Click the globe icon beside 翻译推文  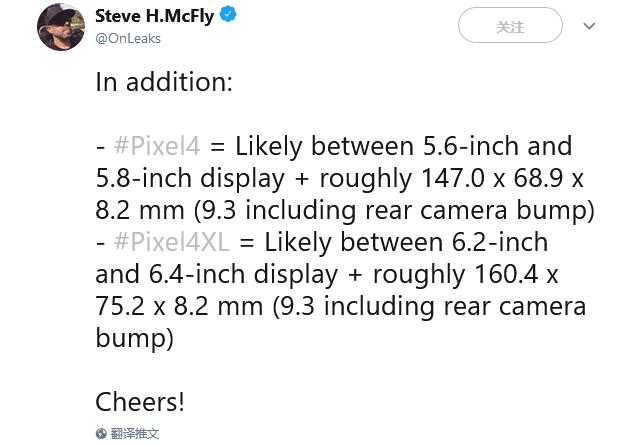click(101, 434)
